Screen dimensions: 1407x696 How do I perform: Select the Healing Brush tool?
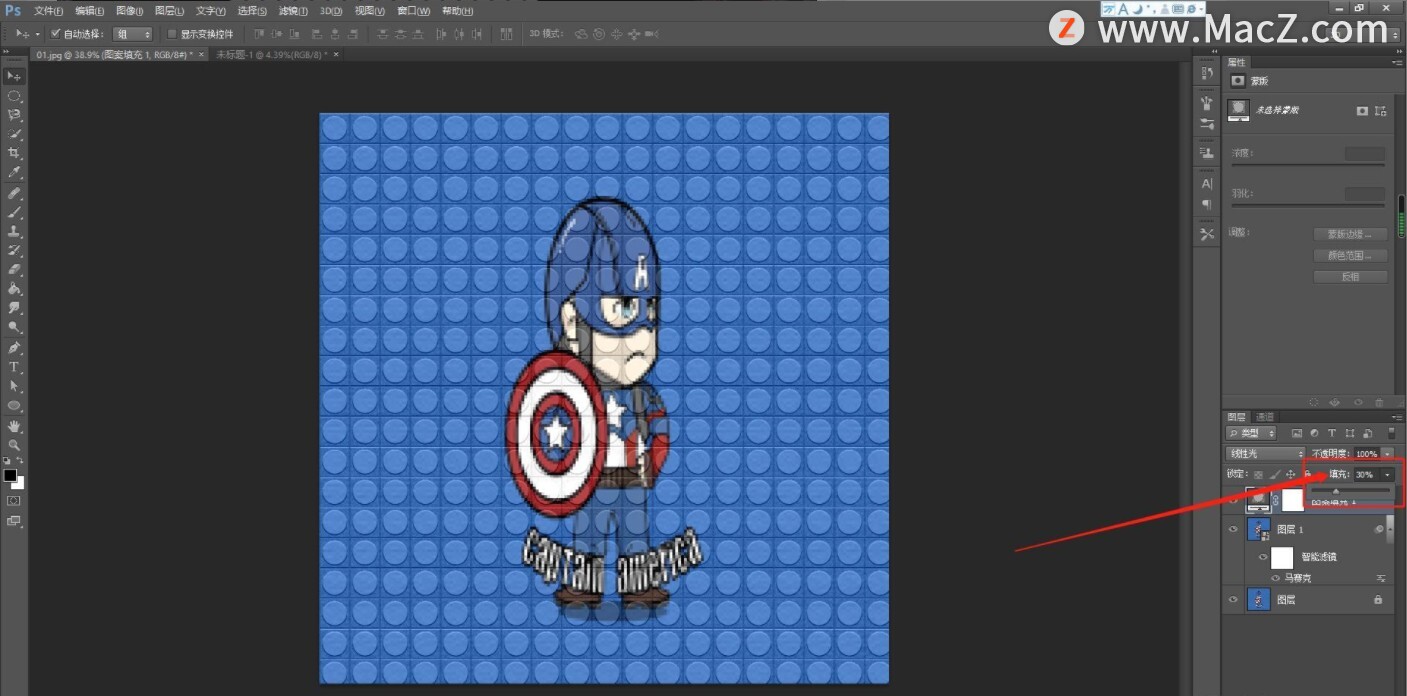14,193
